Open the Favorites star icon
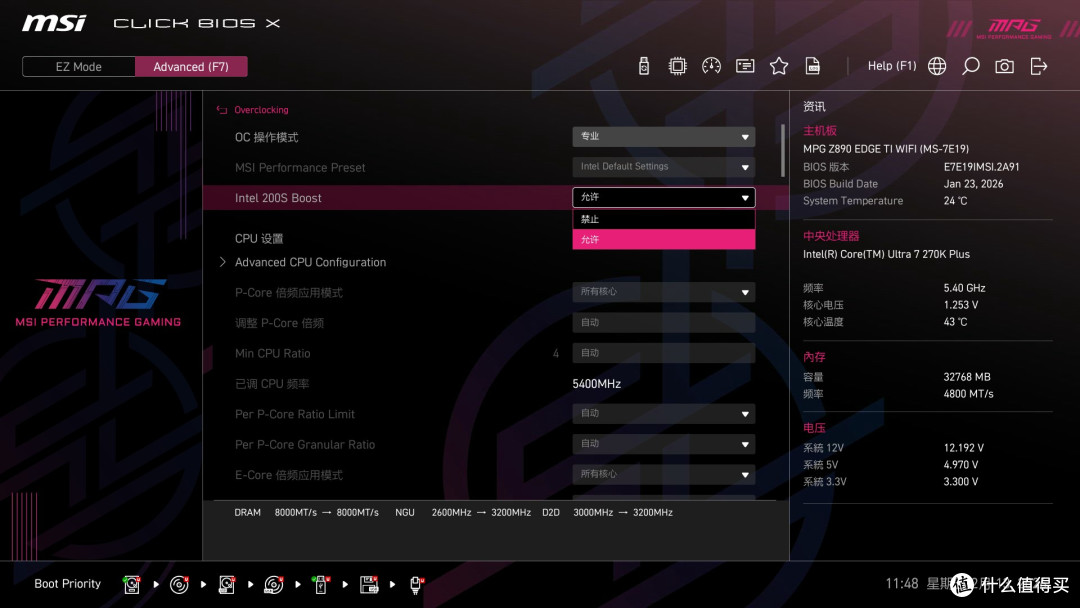The image size is (1080, 608). coord(778,66)
